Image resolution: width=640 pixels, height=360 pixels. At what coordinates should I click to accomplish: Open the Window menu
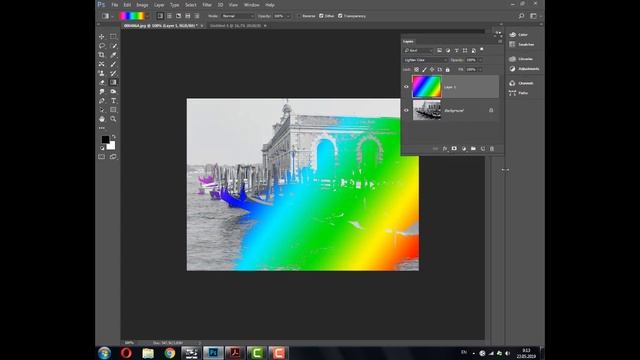(x=251, y=5)
